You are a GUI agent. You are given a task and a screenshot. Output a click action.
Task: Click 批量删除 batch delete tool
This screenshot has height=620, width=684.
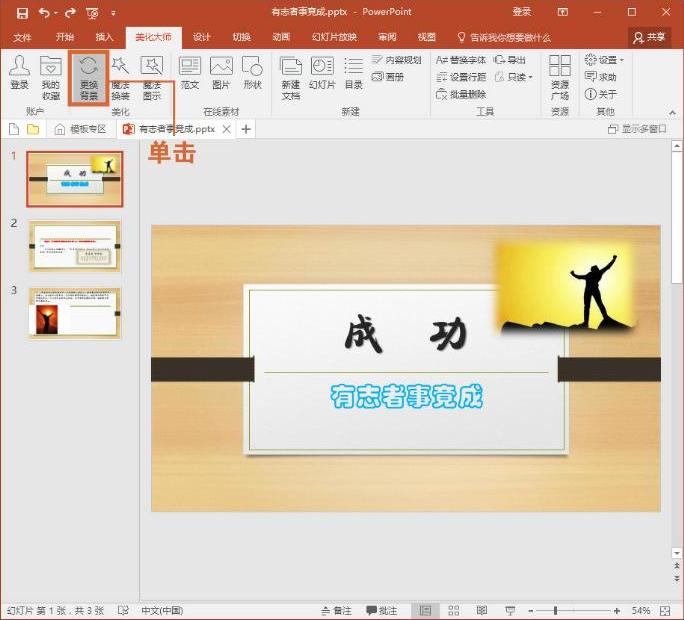pos(461,94)
